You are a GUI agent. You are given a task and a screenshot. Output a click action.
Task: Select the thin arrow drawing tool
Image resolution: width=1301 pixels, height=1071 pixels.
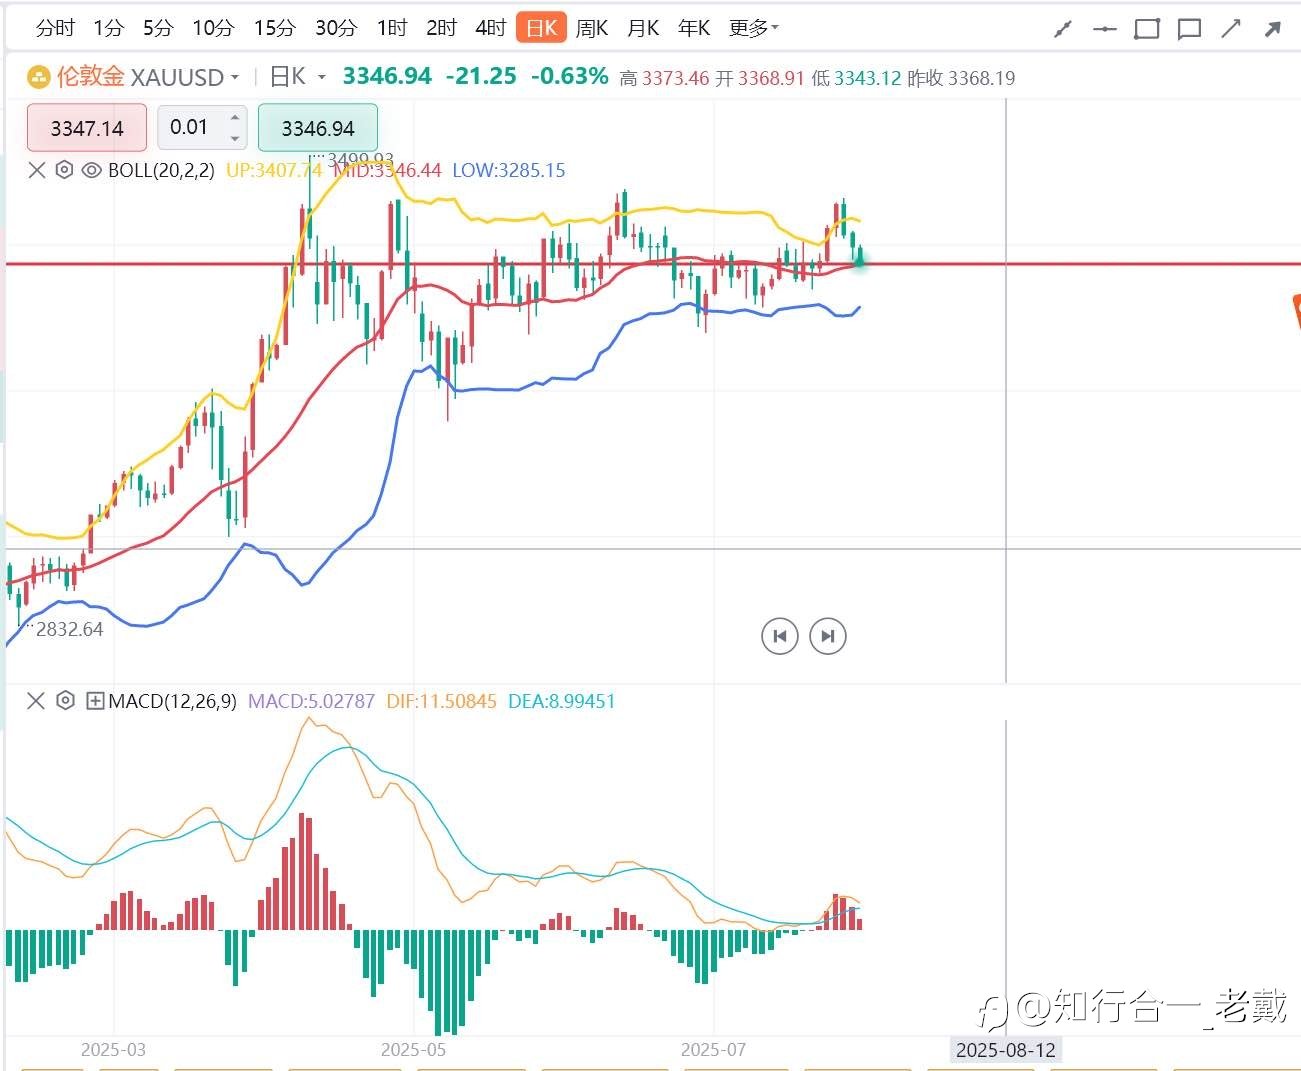tap(1231, 29)
